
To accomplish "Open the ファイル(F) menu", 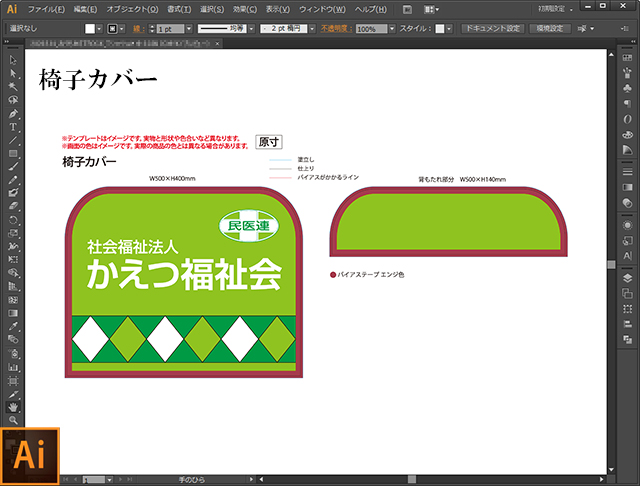I will coord(46,9).
